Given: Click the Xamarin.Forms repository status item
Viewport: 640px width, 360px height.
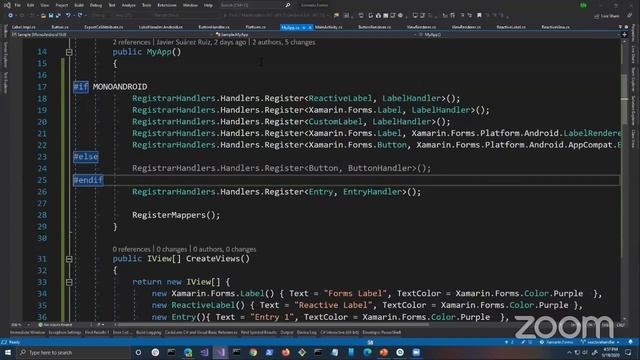Looking at the screenshot, I should (x=557, y=342).
